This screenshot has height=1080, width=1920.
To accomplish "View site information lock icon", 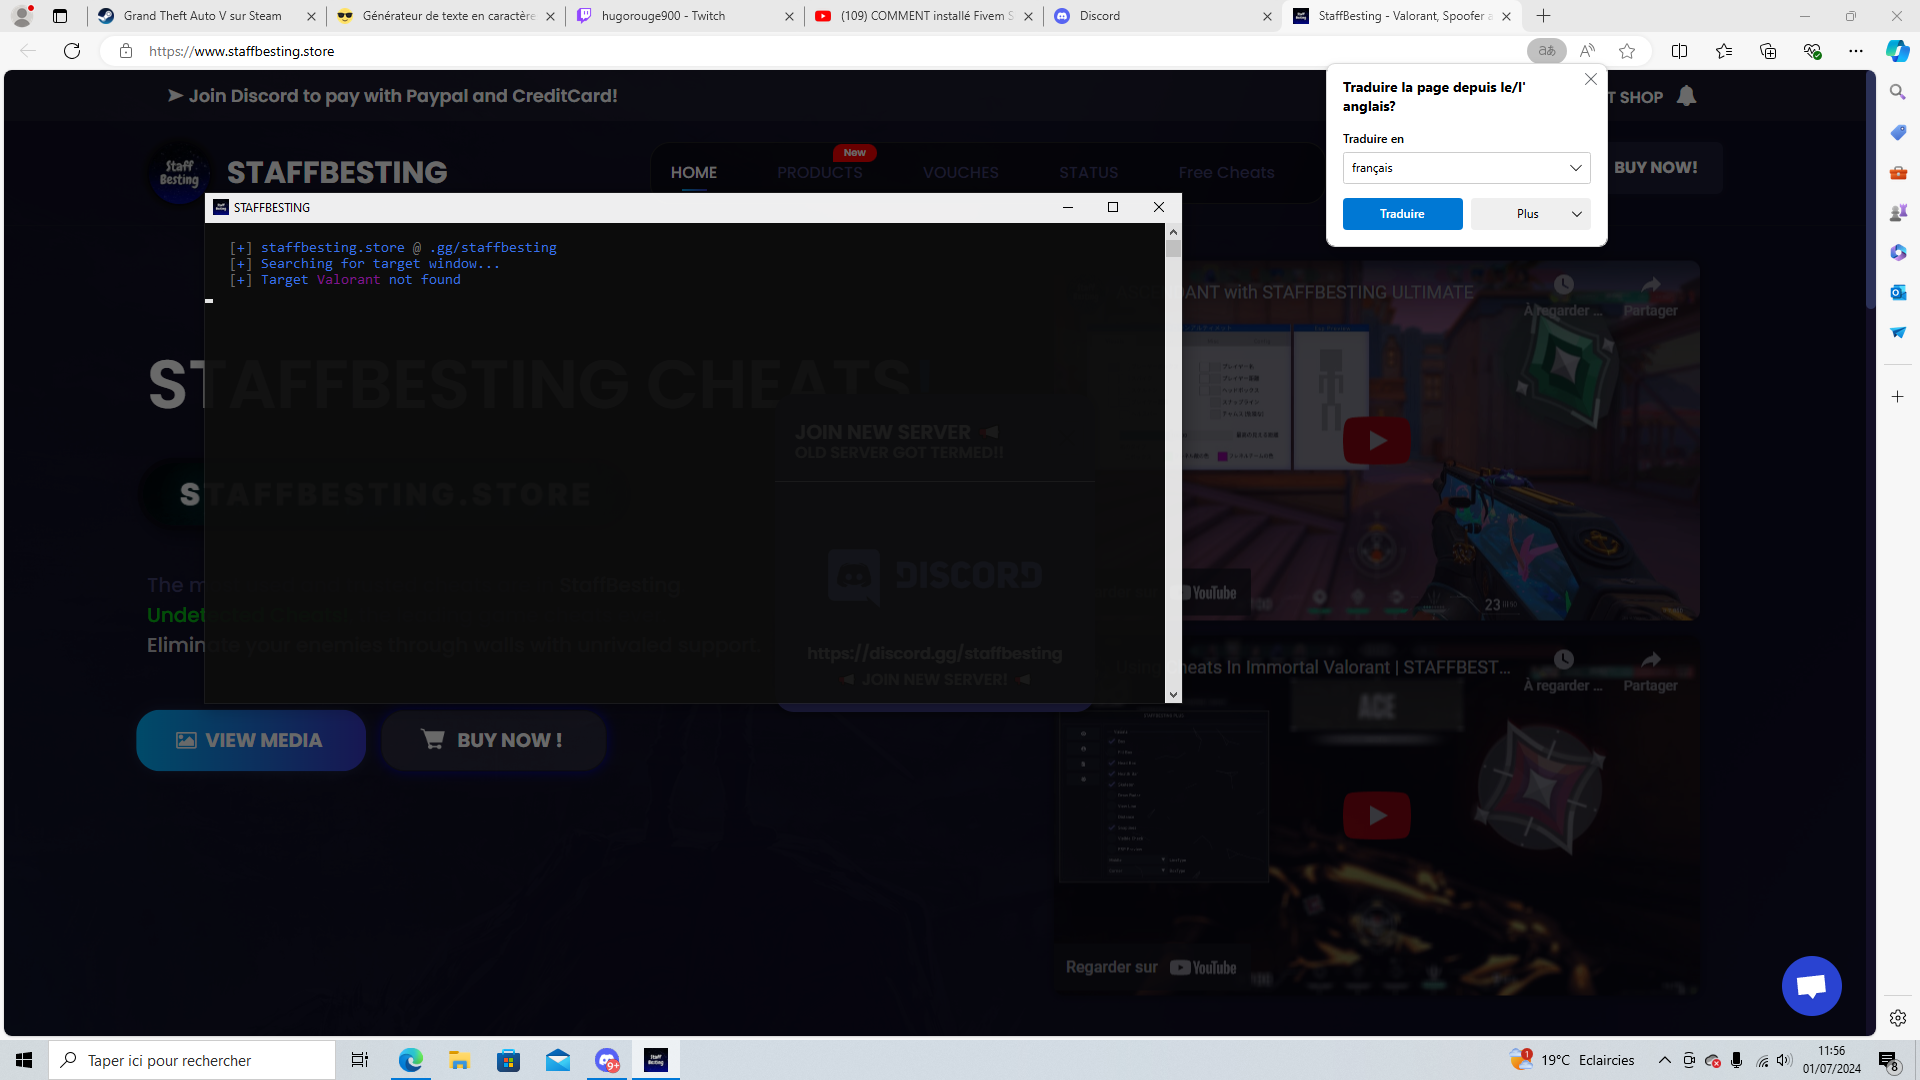I will tap(126, 51).
